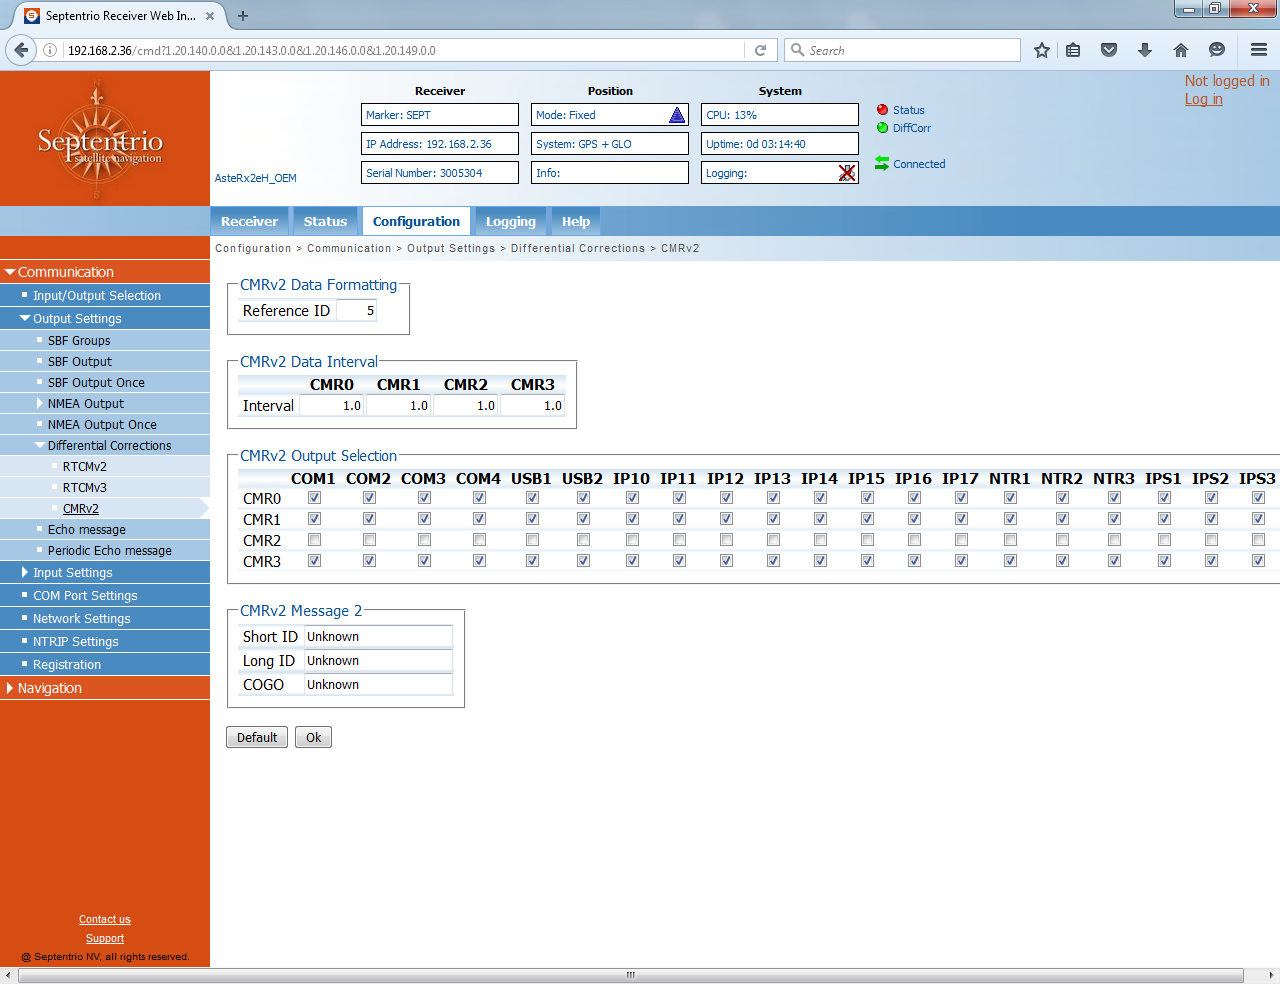
Task: Click the Log in link
Action: click(1203, 99)
